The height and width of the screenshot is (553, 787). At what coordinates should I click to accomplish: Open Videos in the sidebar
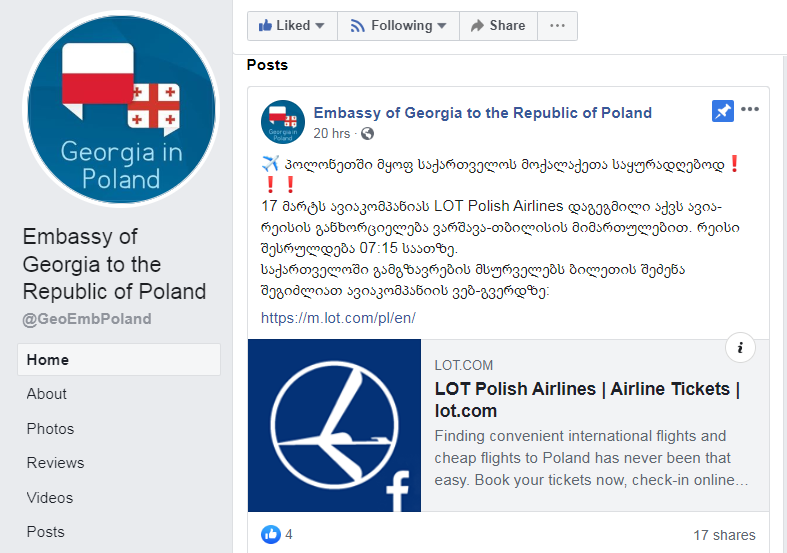50,498
